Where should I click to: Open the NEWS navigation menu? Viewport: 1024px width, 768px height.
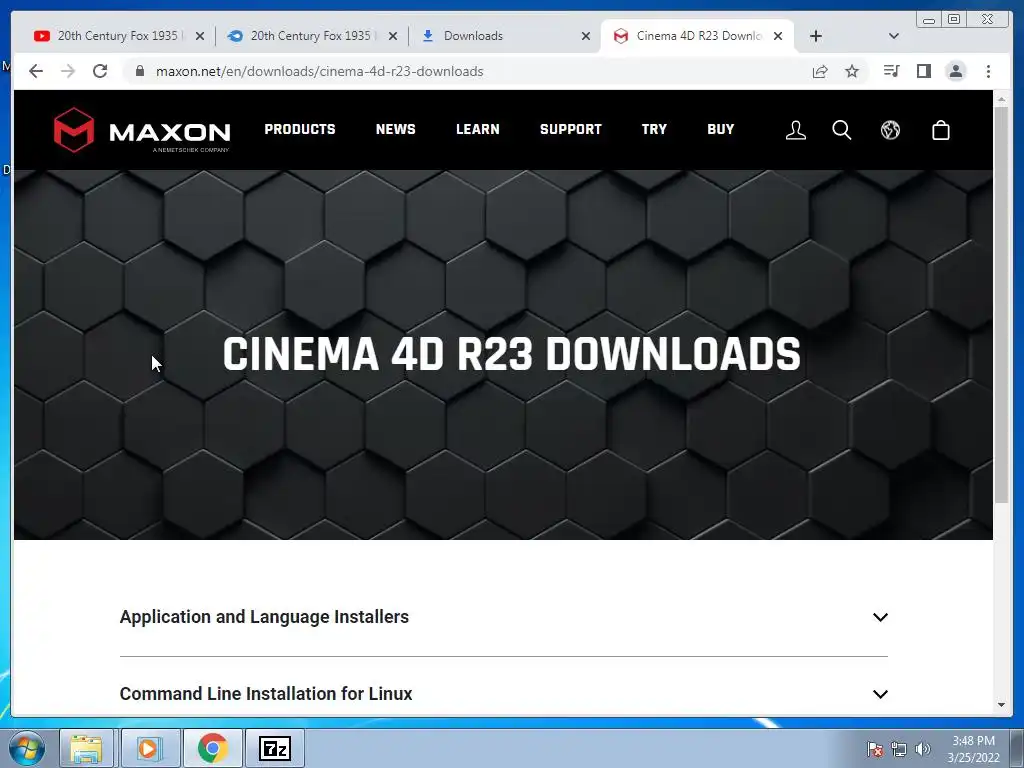396,129
